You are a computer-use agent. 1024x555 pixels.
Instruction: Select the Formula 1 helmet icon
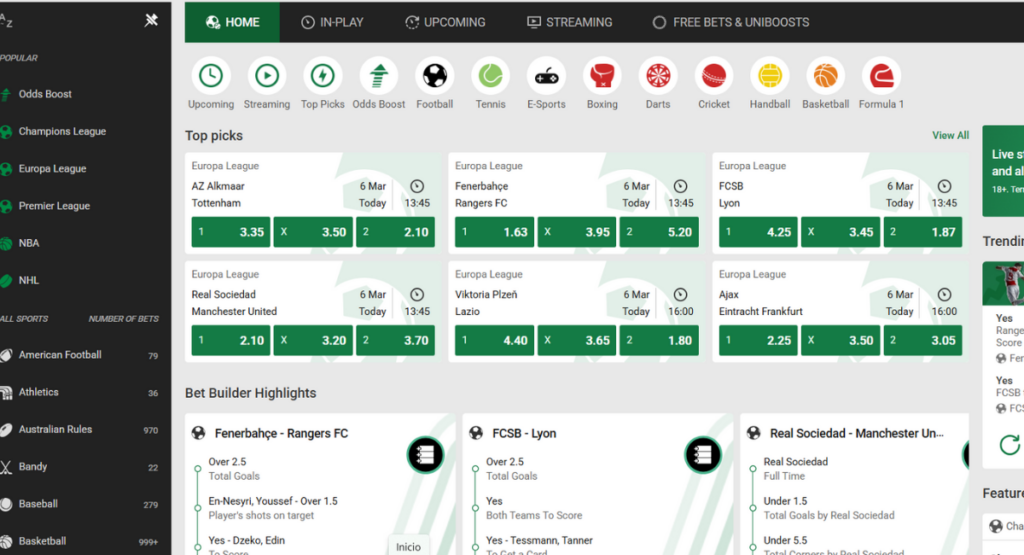pyautogui.click(x=882, y=76)
